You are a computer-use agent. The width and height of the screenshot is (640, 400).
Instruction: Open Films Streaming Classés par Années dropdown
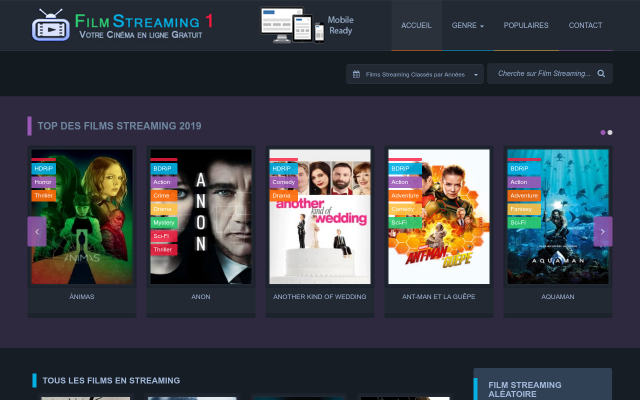coord(415,74)
